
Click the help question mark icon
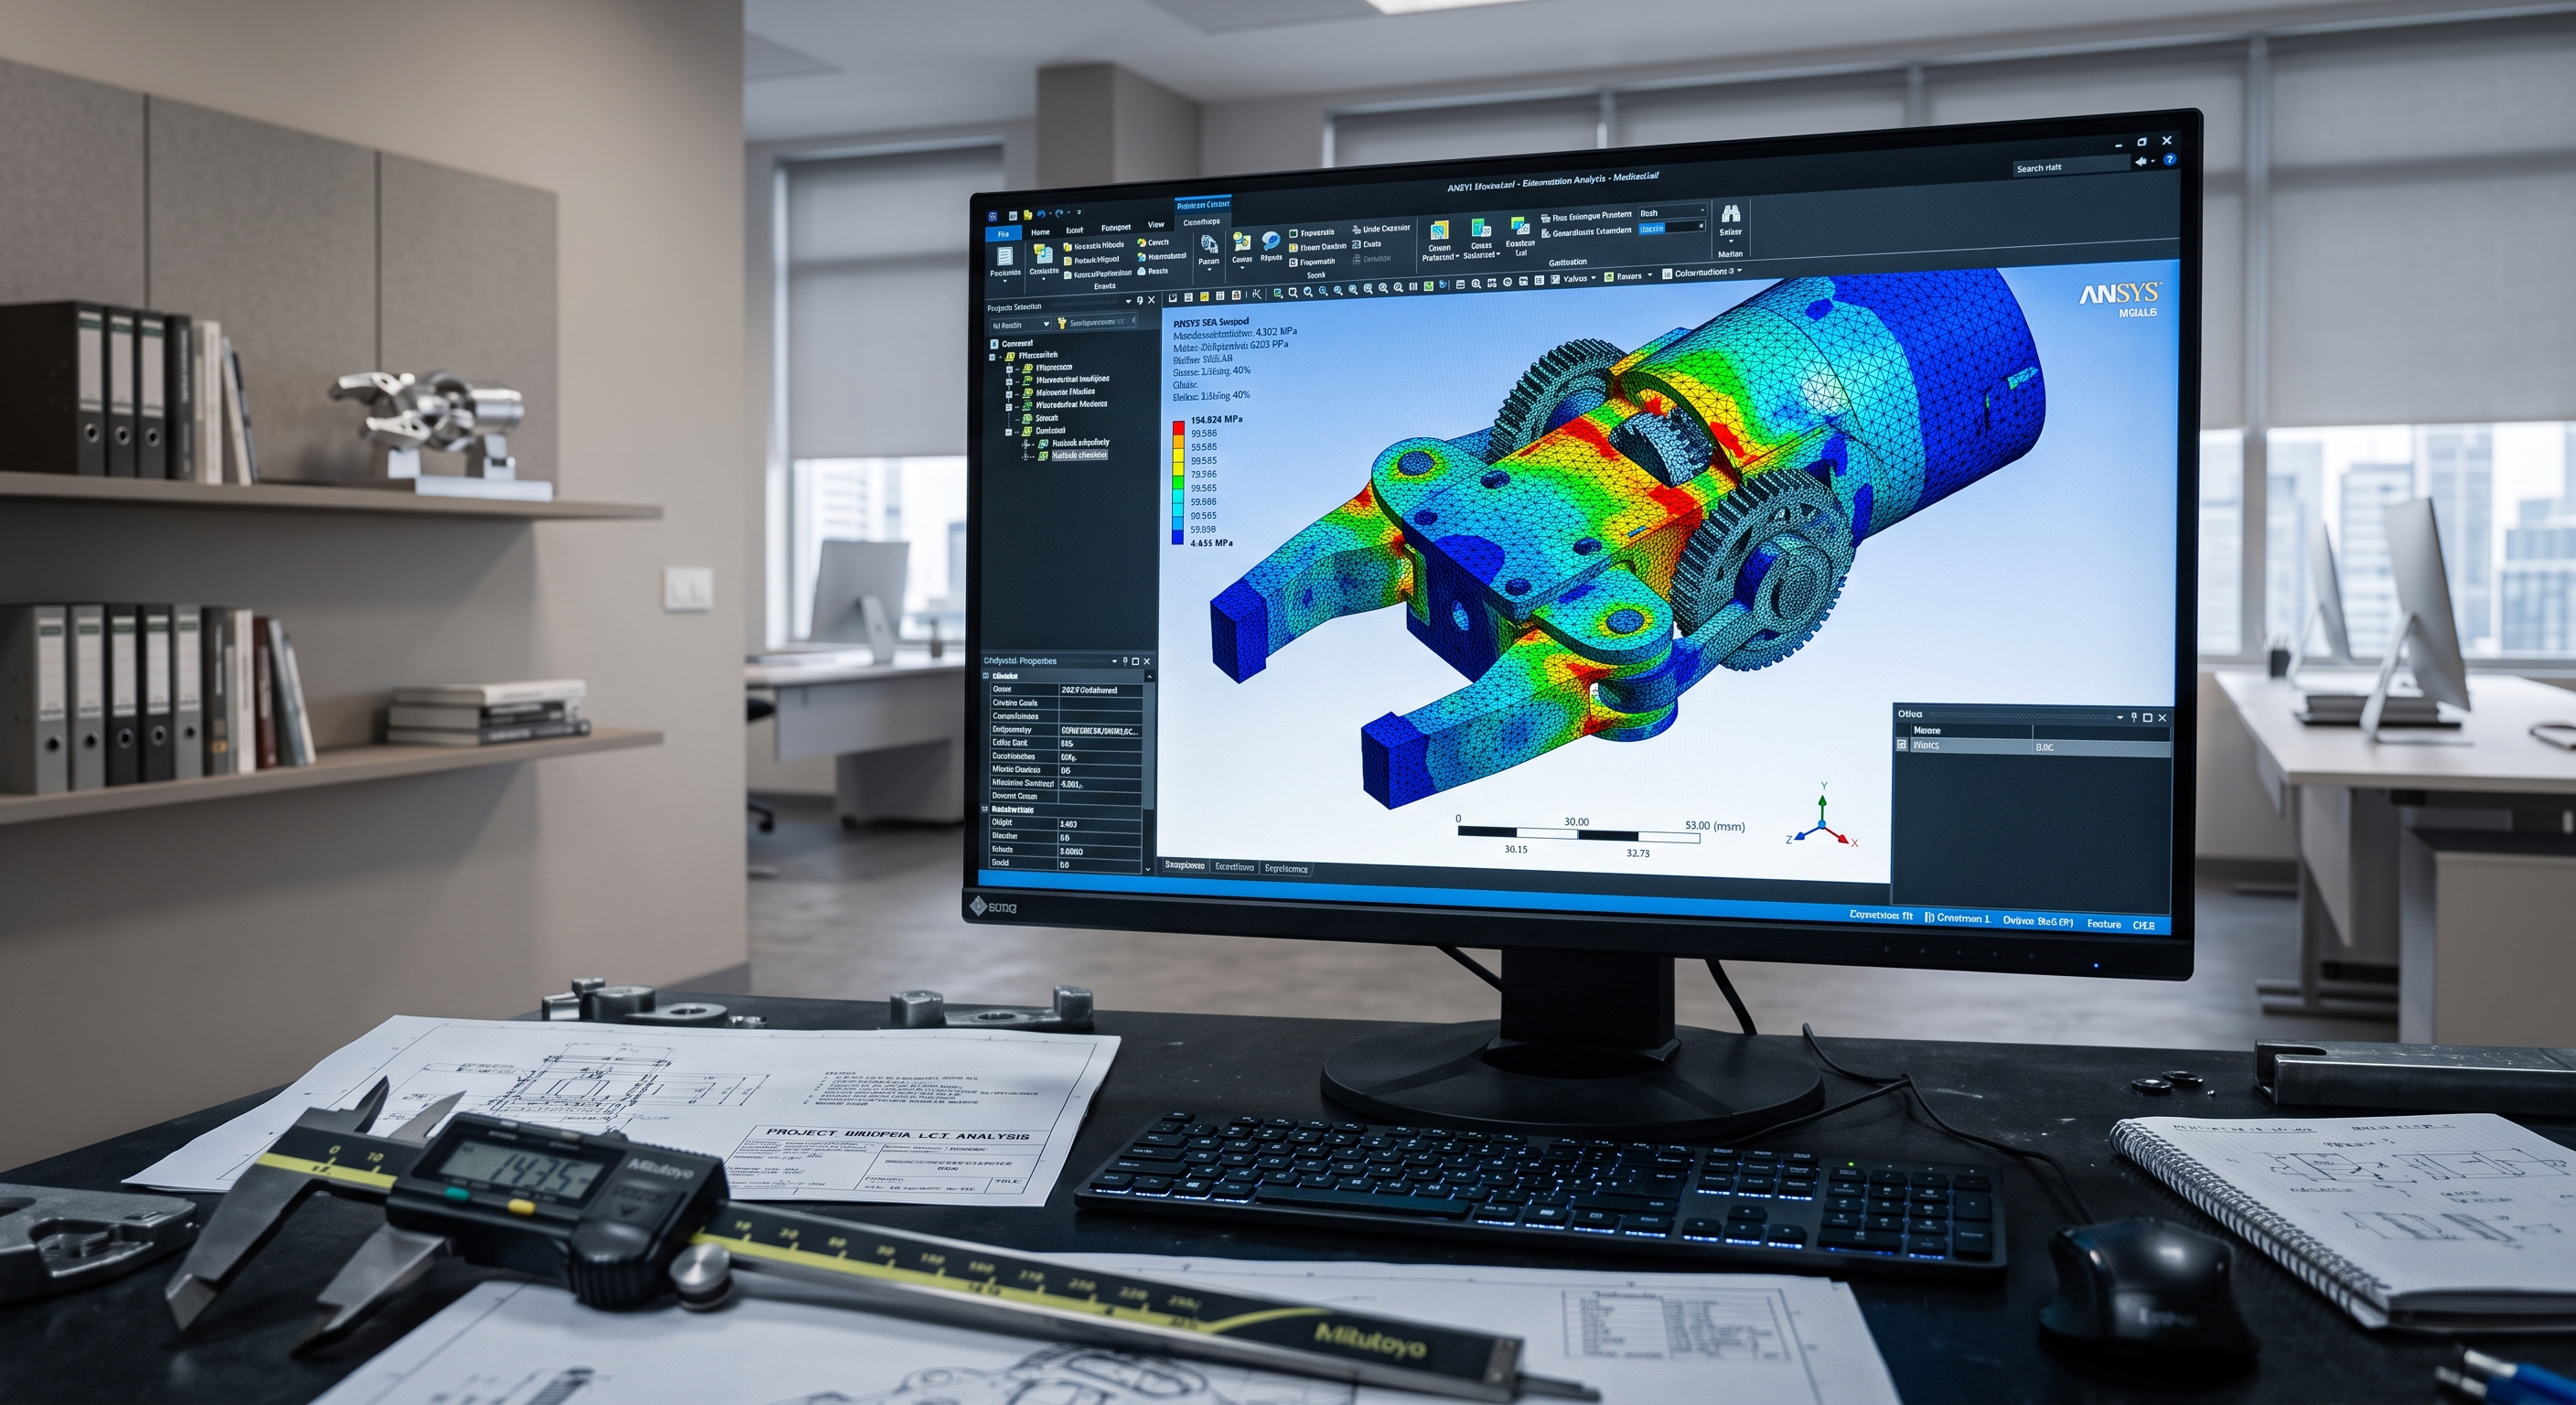pyautogui.click(x=2169, y=159)
